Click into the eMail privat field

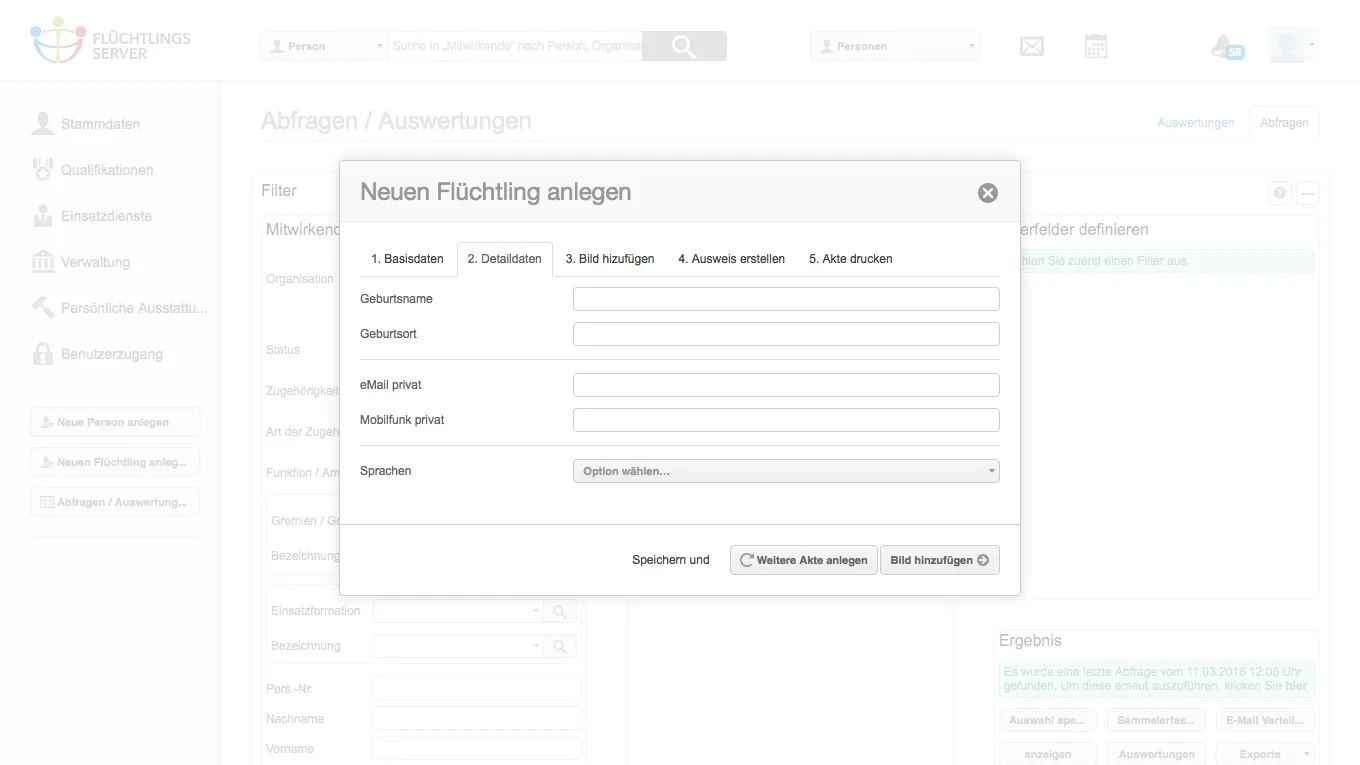click(786, 385)
